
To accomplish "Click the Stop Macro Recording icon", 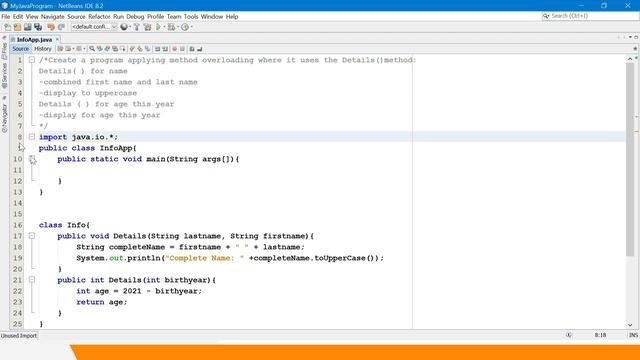I will click(182, 49).
